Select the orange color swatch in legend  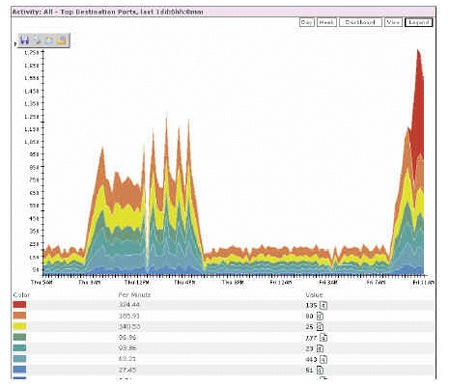(x=20, y=315)
